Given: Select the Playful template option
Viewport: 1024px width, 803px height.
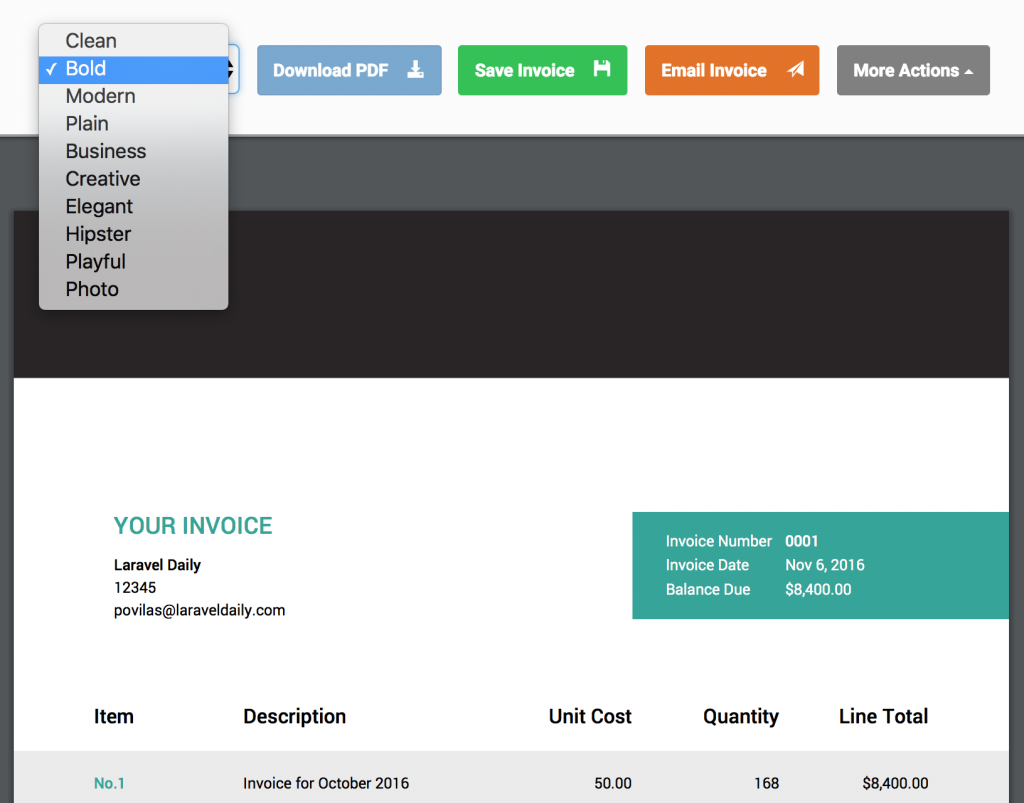Looking at the screenshot, I should [95, 261].
